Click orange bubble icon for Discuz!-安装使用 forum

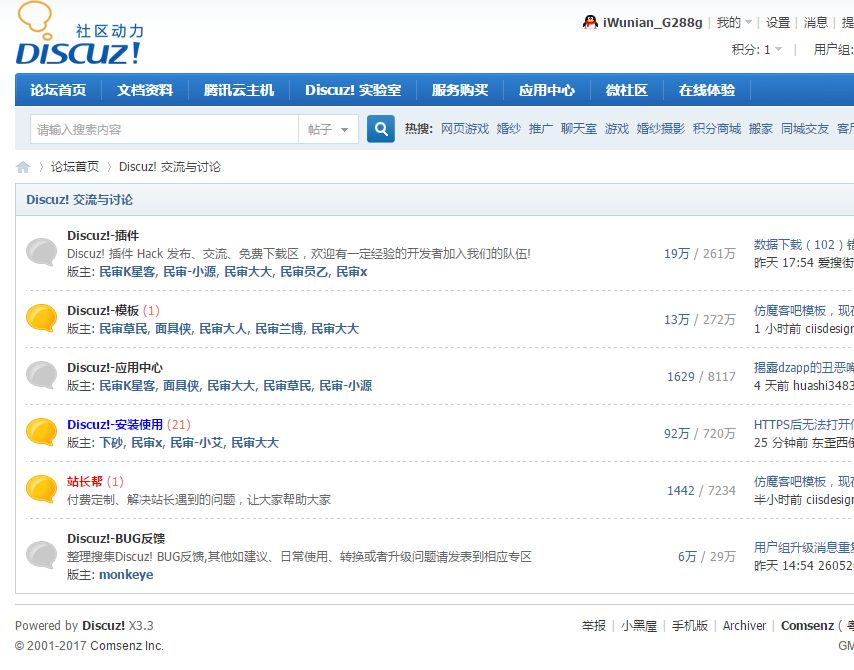[x=41, y=433]
